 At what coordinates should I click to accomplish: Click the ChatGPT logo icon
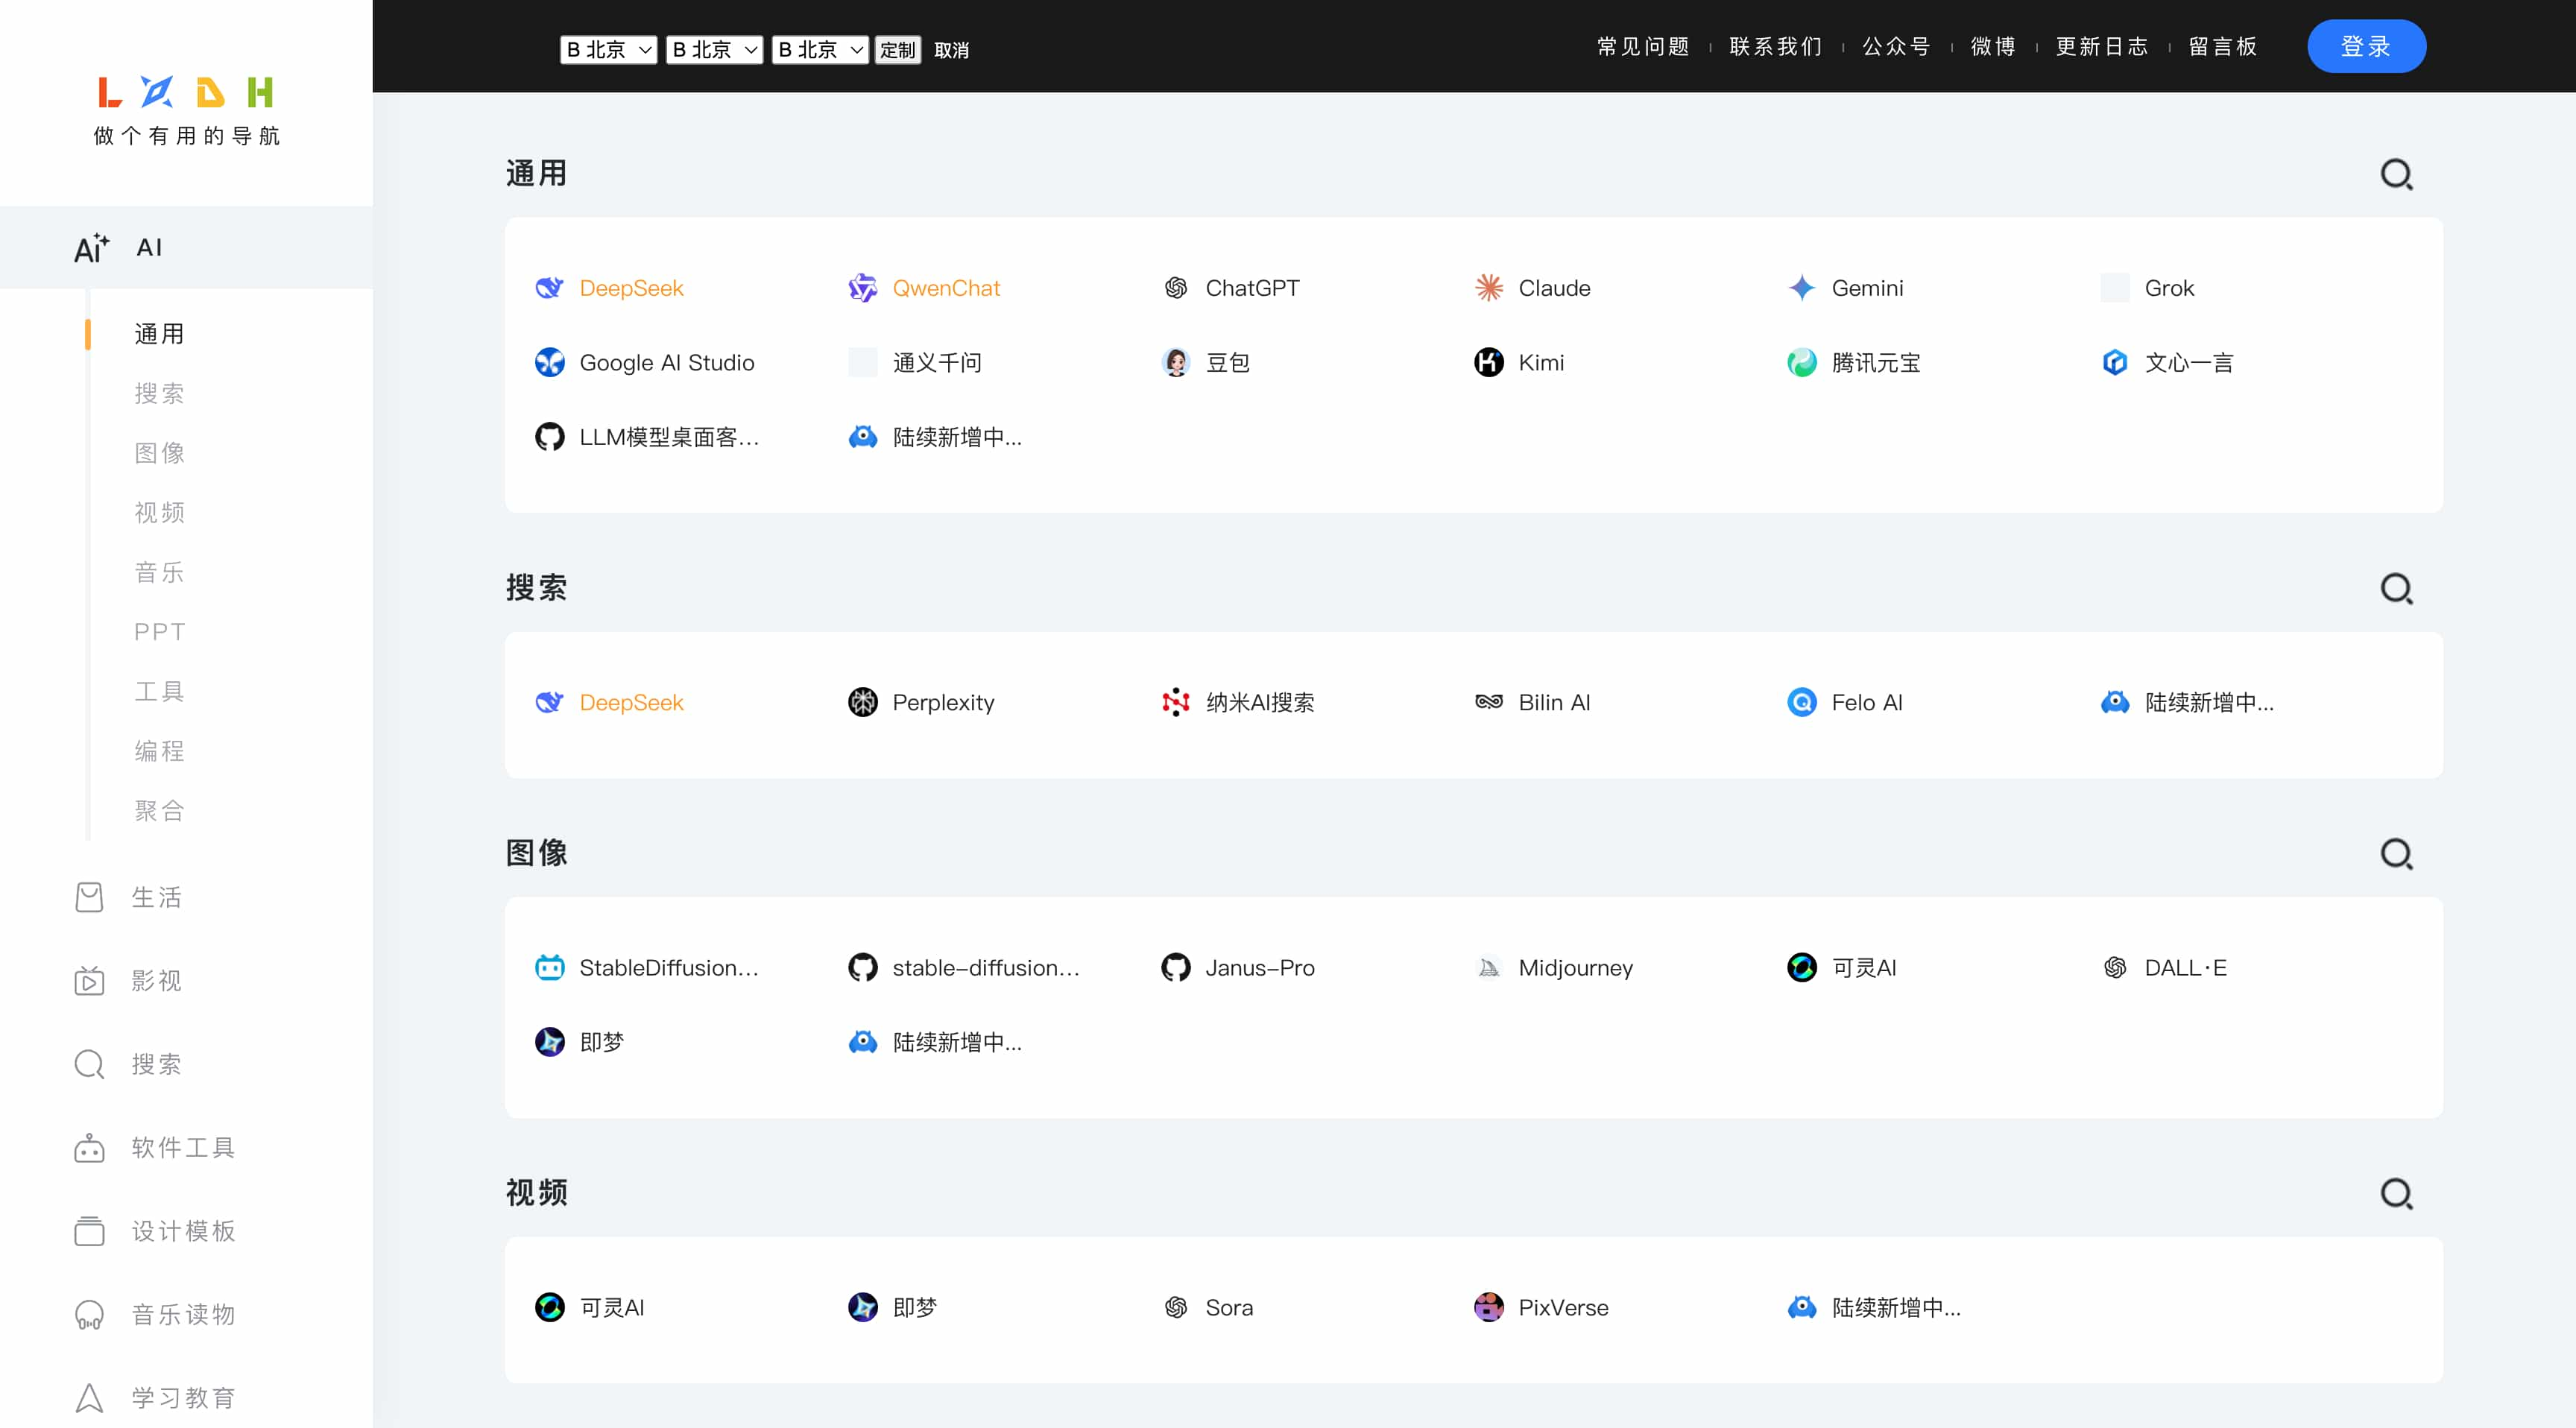(x=1175, y=288)
